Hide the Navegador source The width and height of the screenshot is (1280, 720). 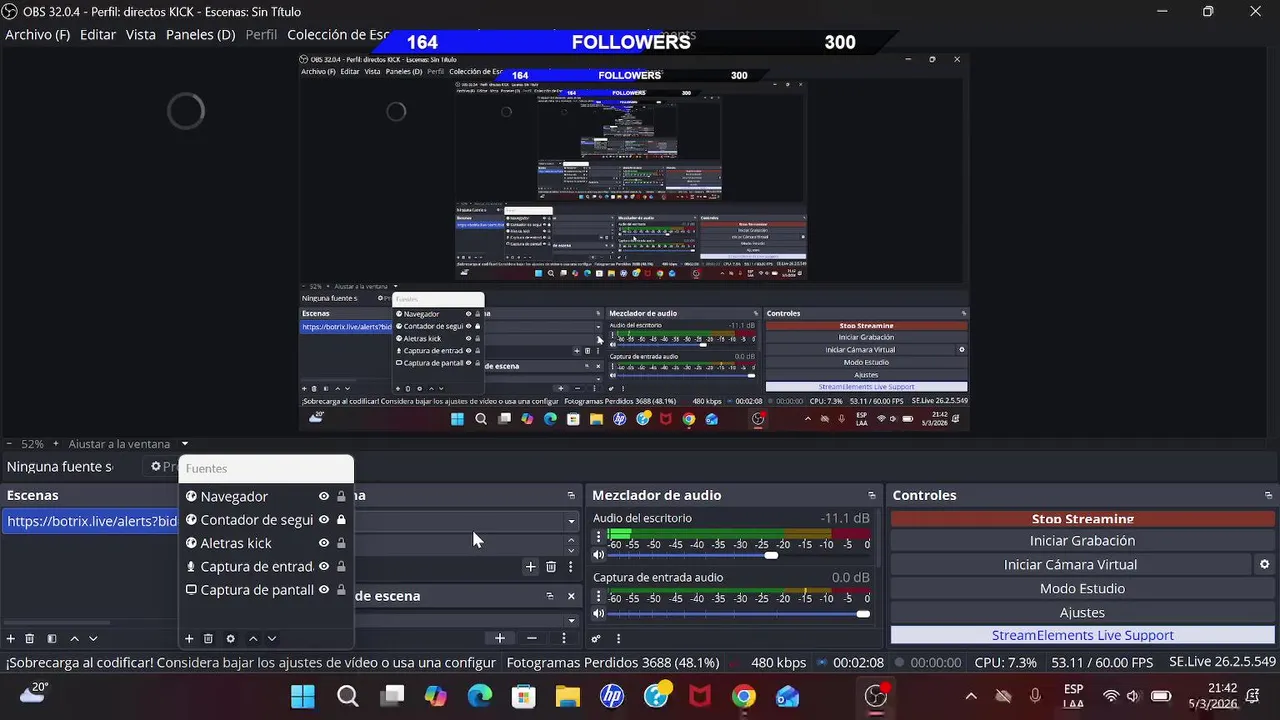tap(324, 496)
